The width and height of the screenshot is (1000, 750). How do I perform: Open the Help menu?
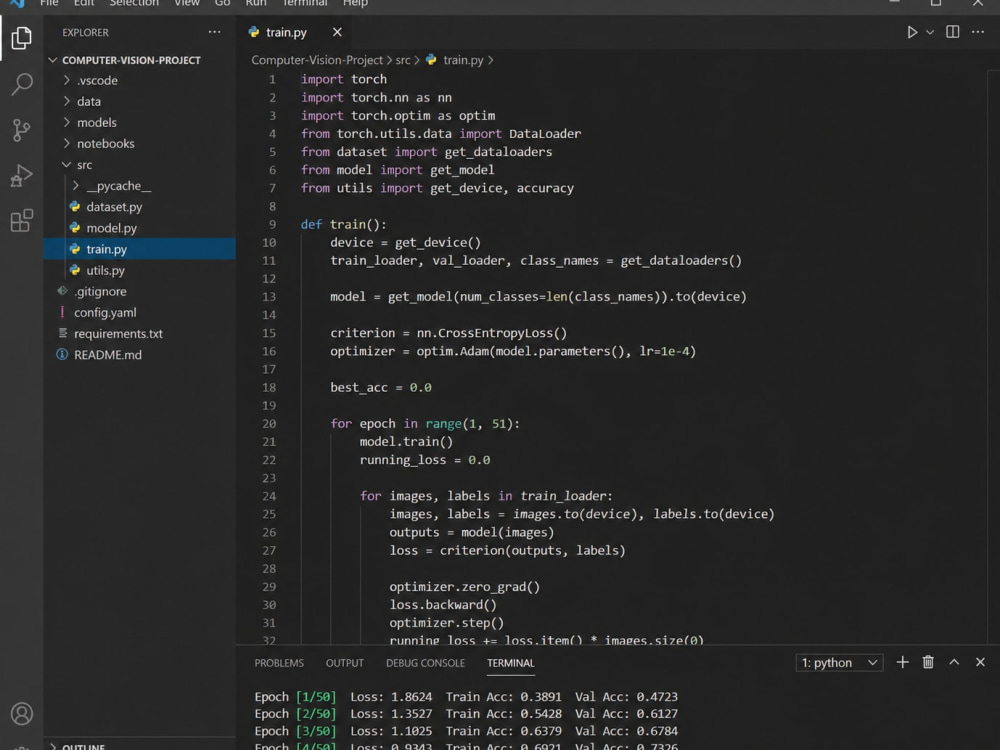click(x=355, y=3)
